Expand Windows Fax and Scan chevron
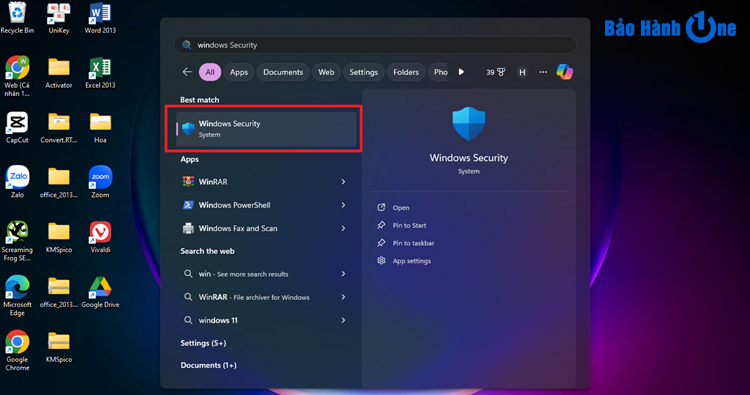Viewport: 750px width, 395px height. point(343,229)
